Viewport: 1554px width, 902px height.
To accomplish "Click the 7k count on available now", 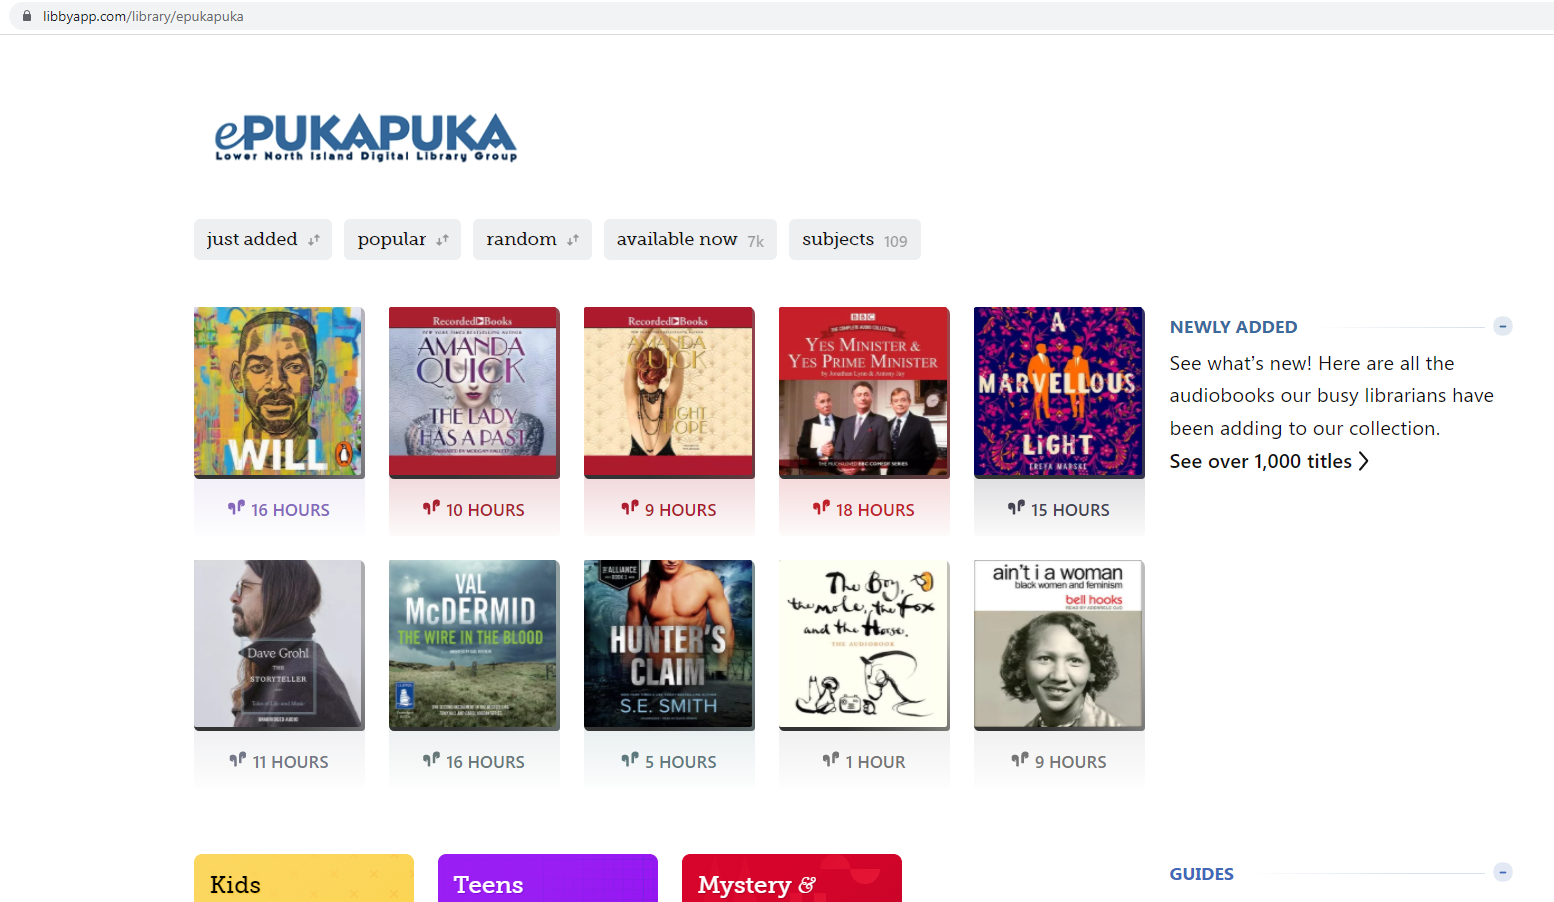I will [756, 242].
